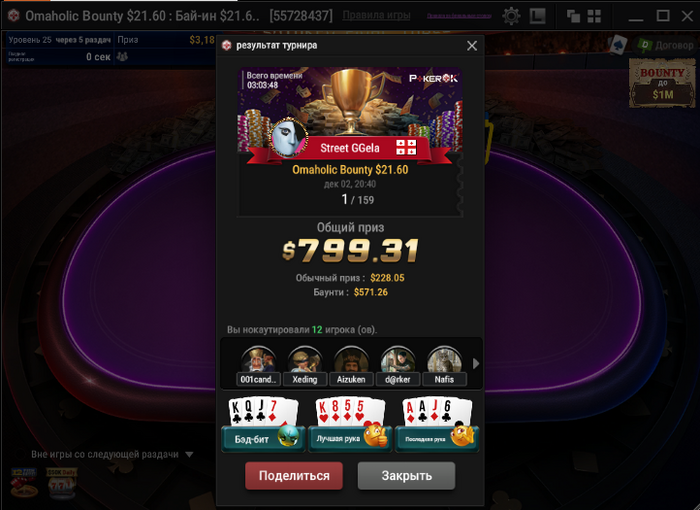Select the tile windows grid icon

(594, 17)
